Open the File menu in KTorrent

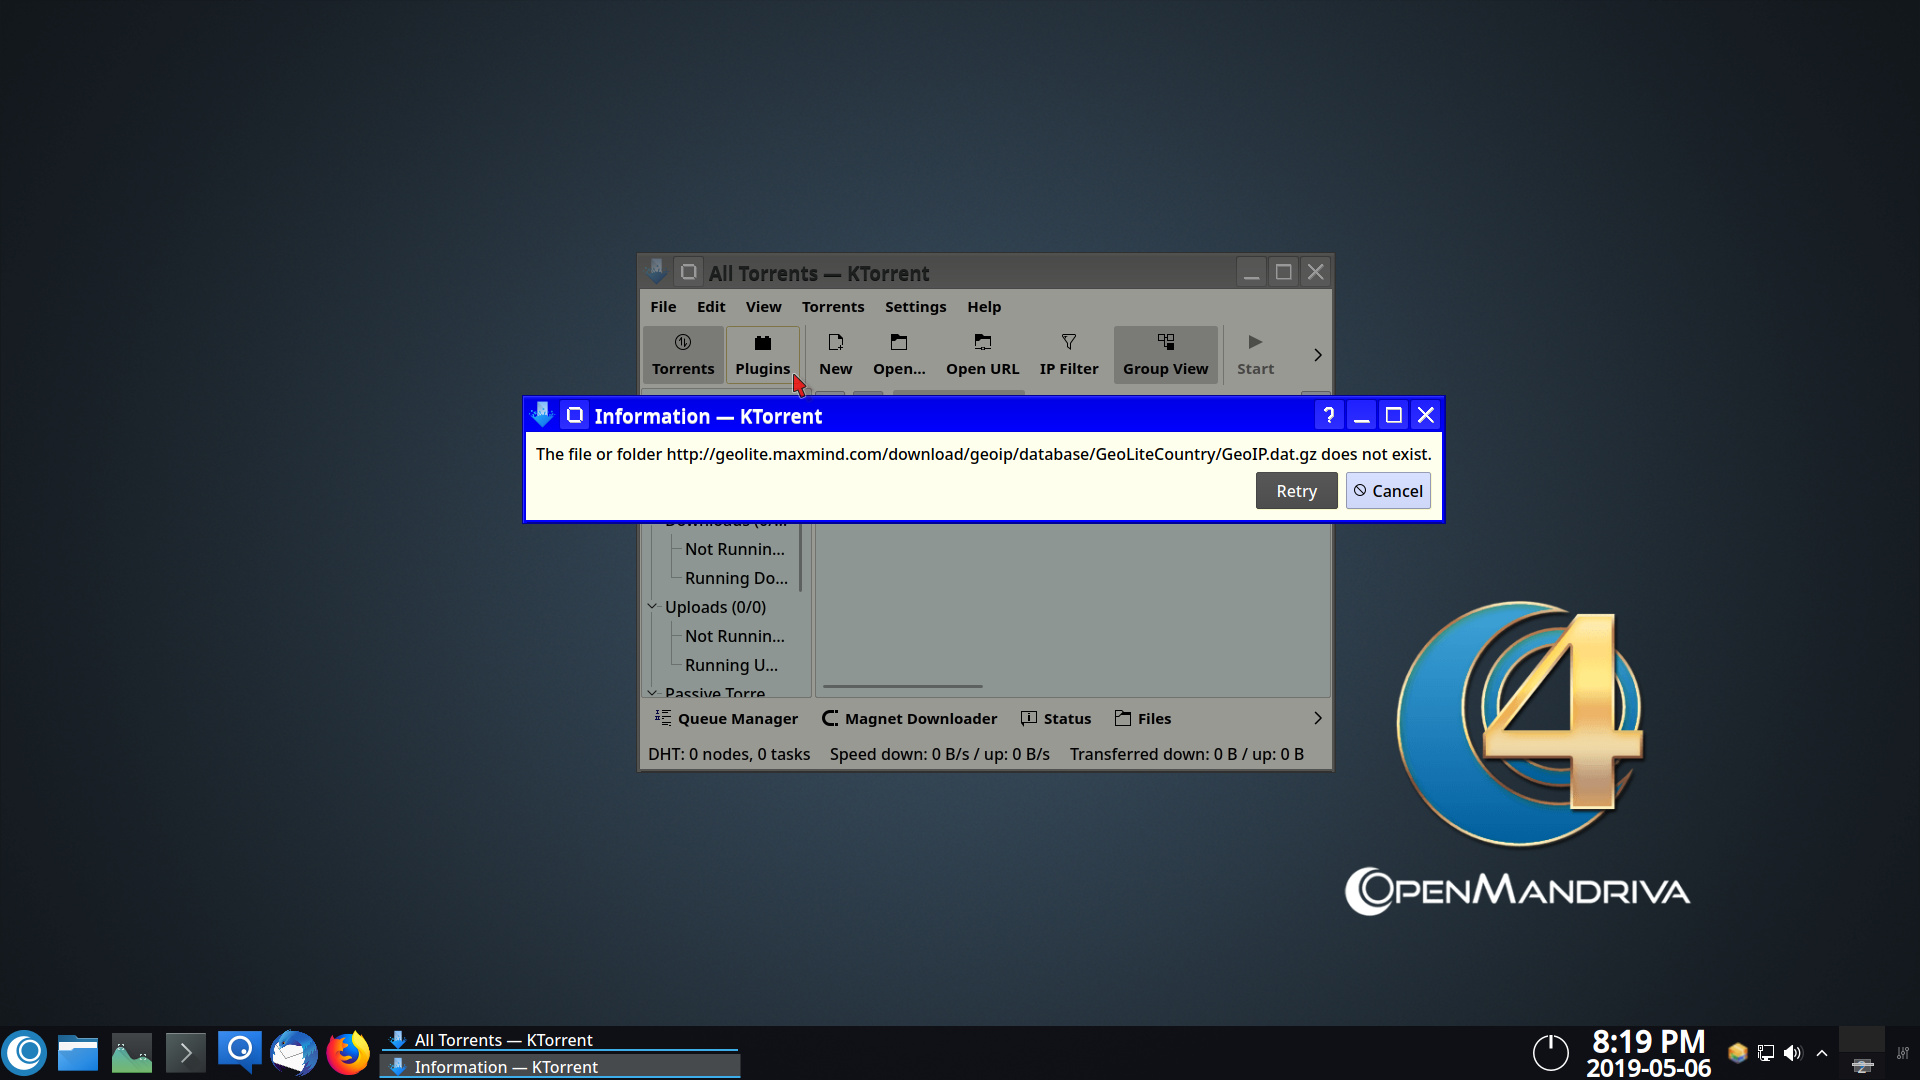click(x=663, y=307)
